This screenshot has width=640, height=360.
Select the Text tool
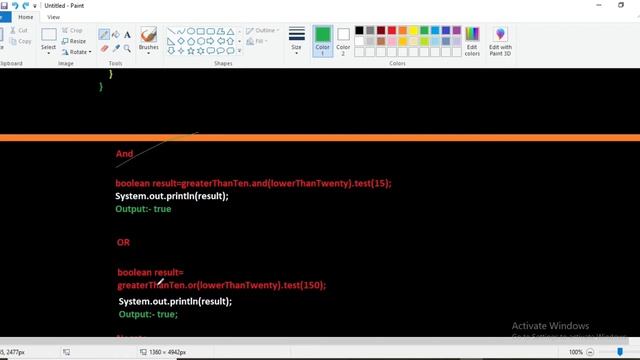pos(127,35)
